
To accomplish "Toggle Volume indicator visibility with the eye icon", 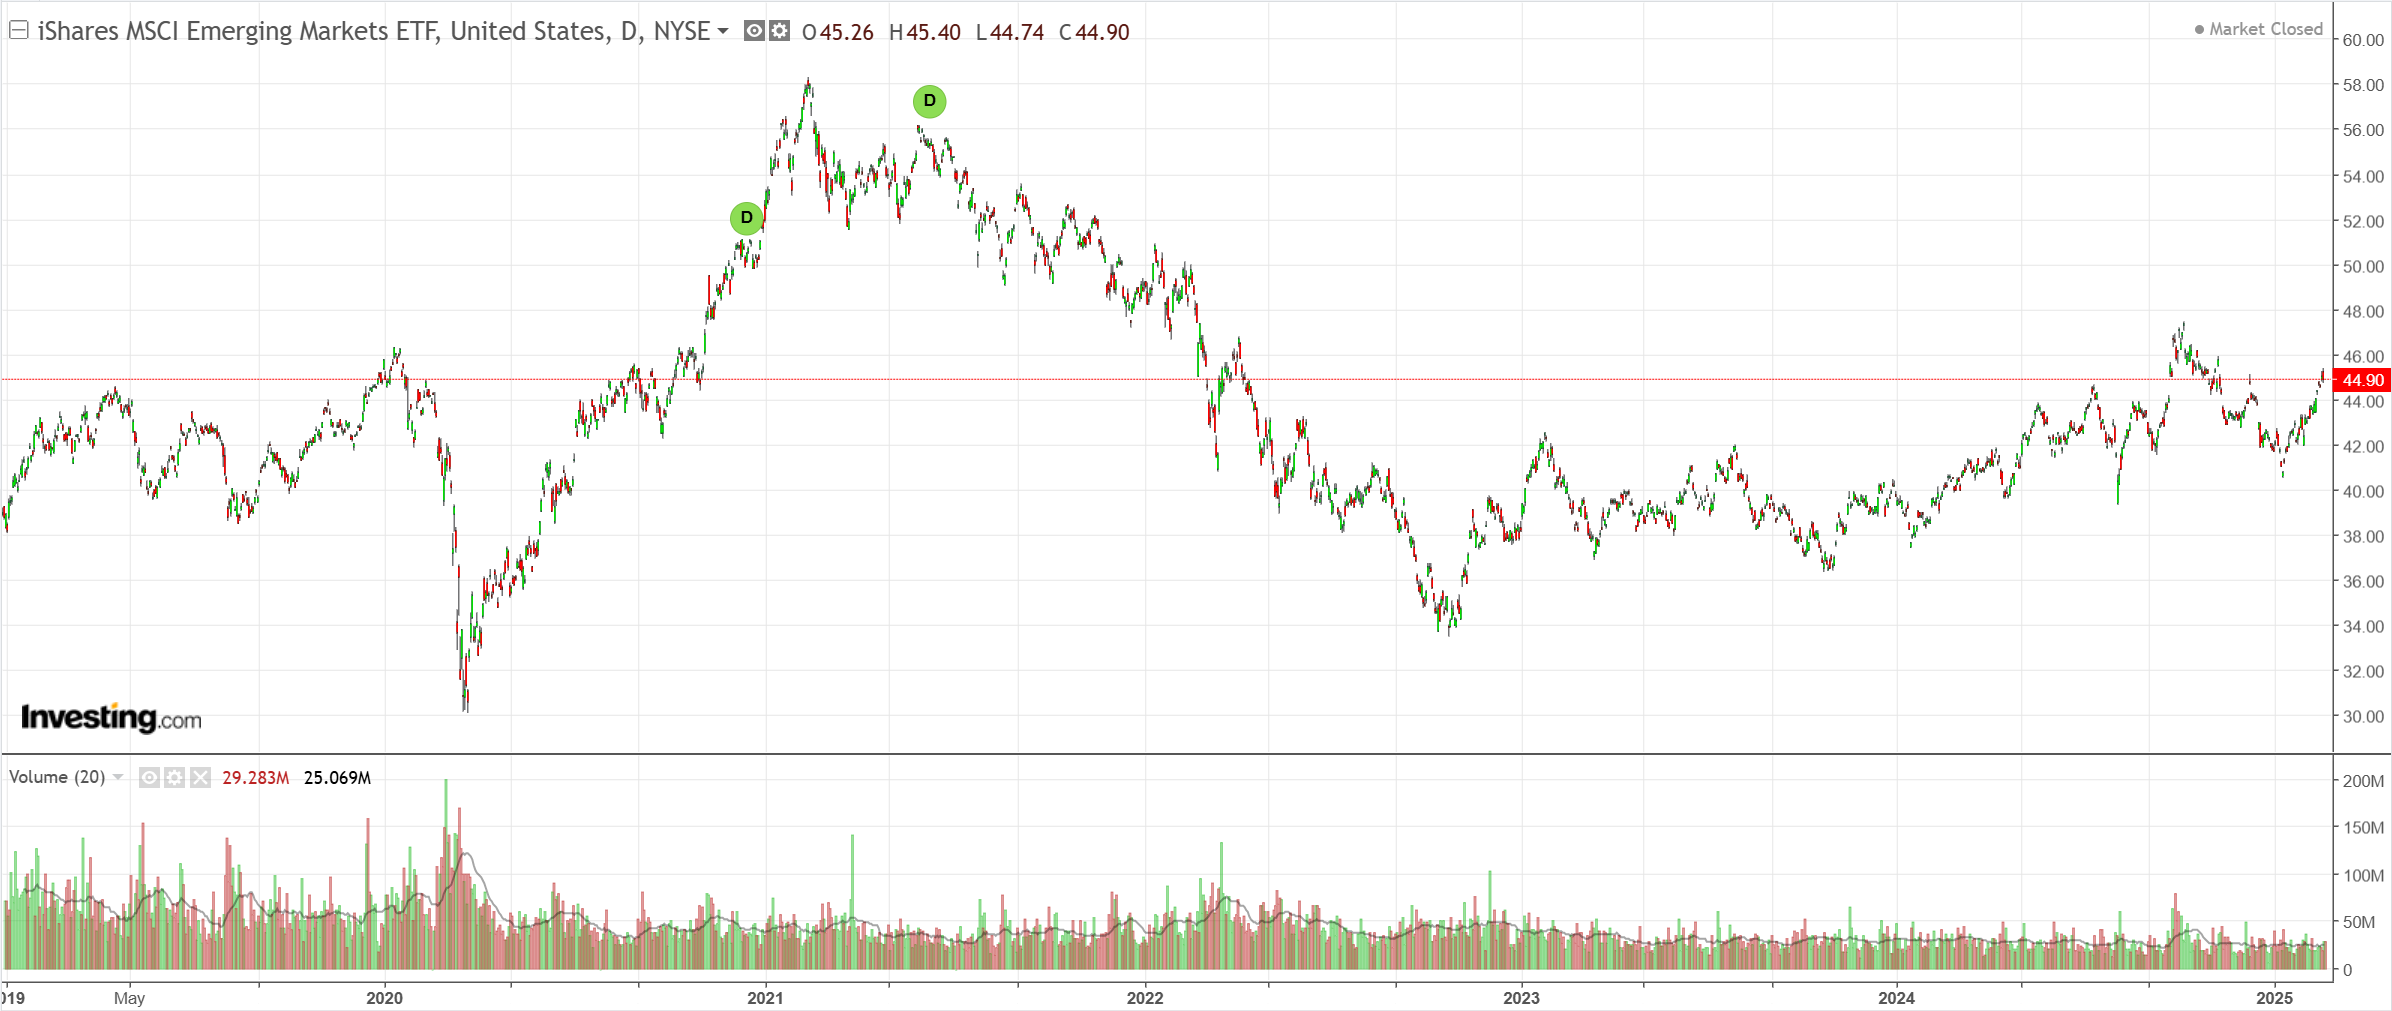I will [149, 777].
